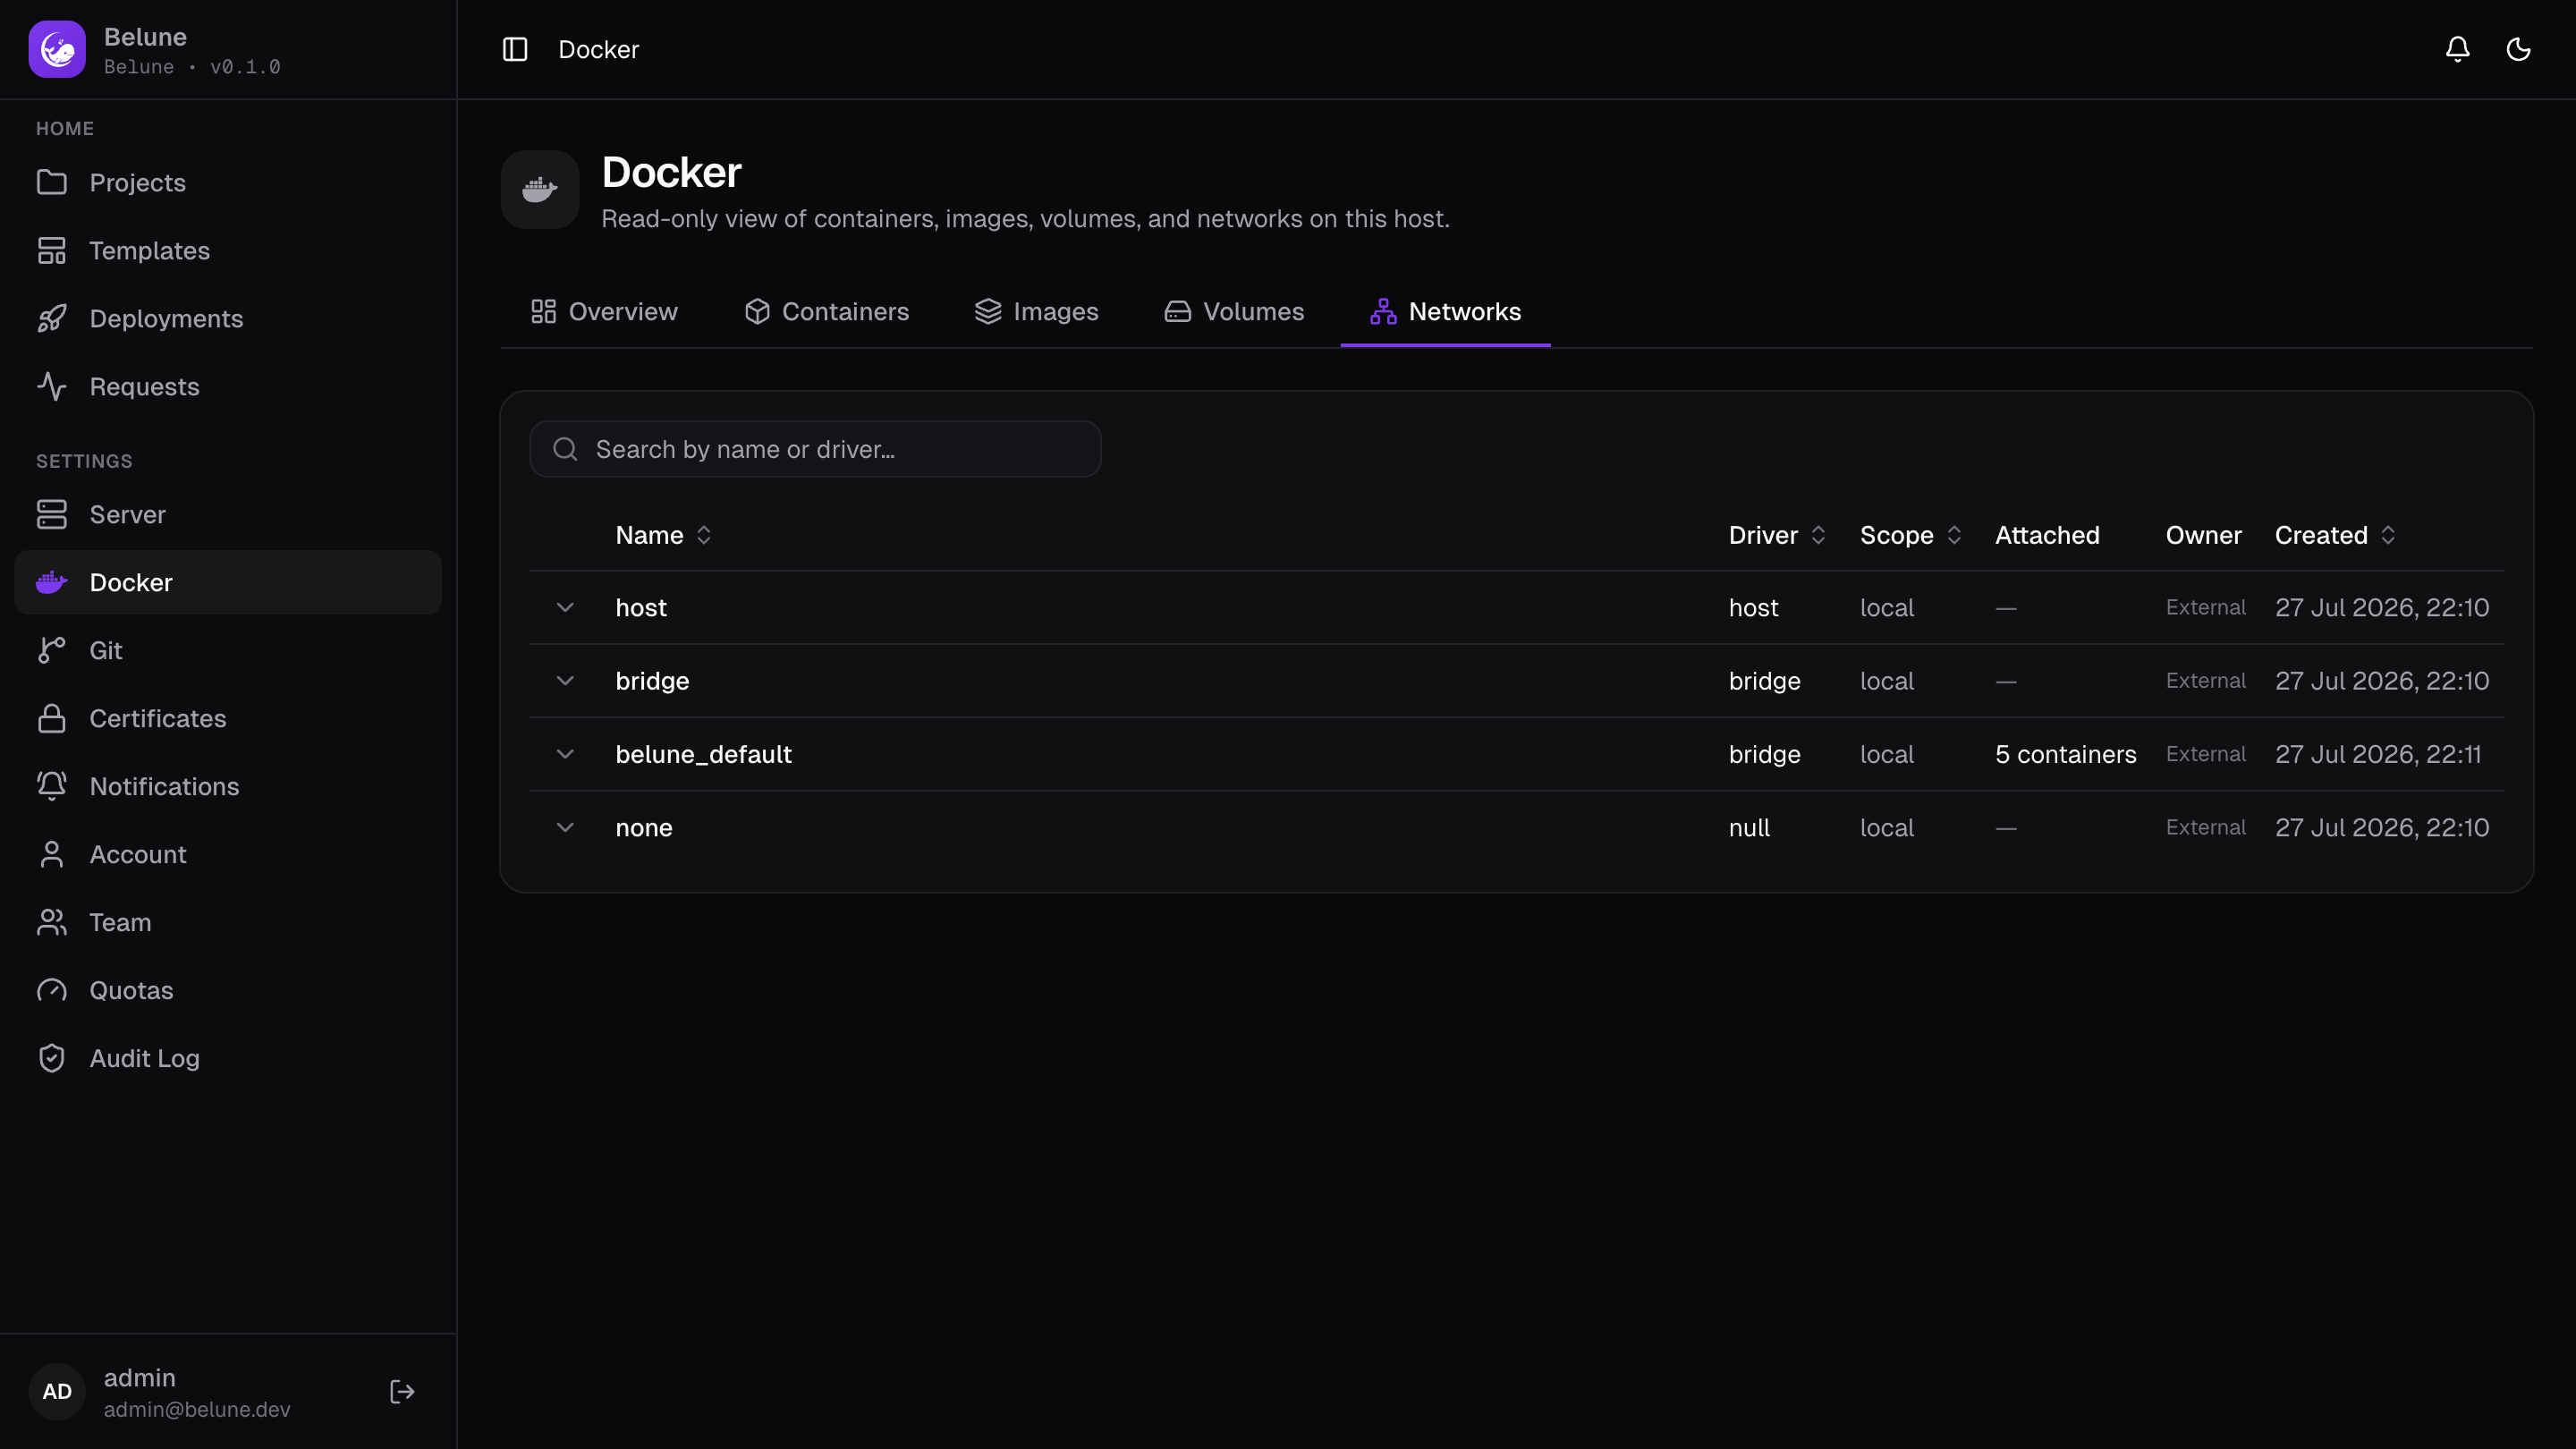This screenshot has height=1449, width=2576.
Task: Sort by Created column
Action: pos(2336,536)
